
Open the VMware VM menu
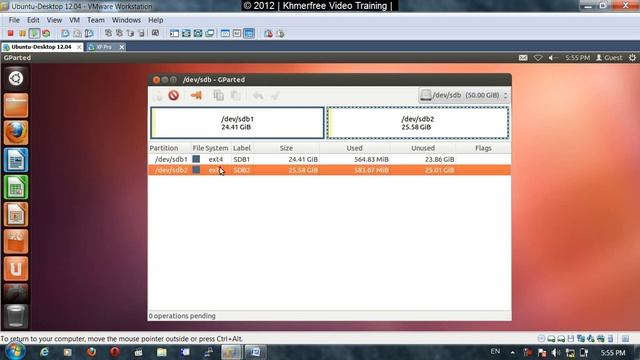74,20
